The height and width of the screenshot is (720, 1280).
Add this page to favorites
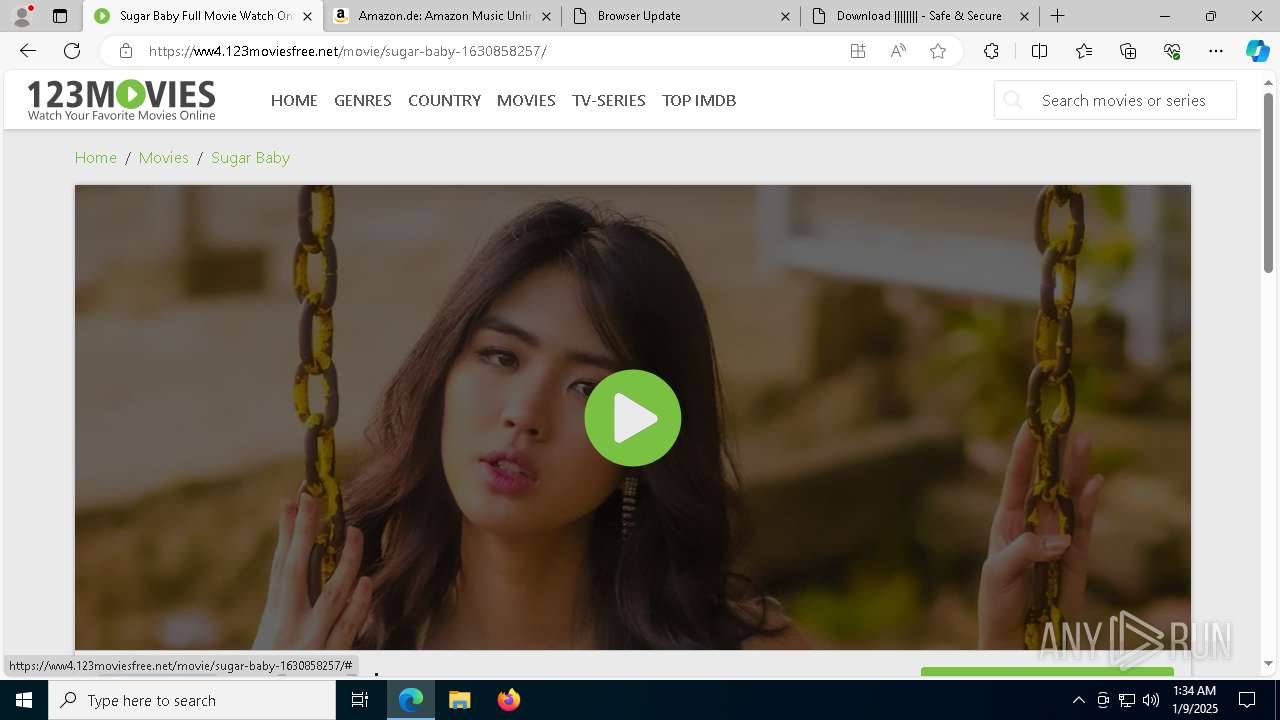[x=938, y=51]
